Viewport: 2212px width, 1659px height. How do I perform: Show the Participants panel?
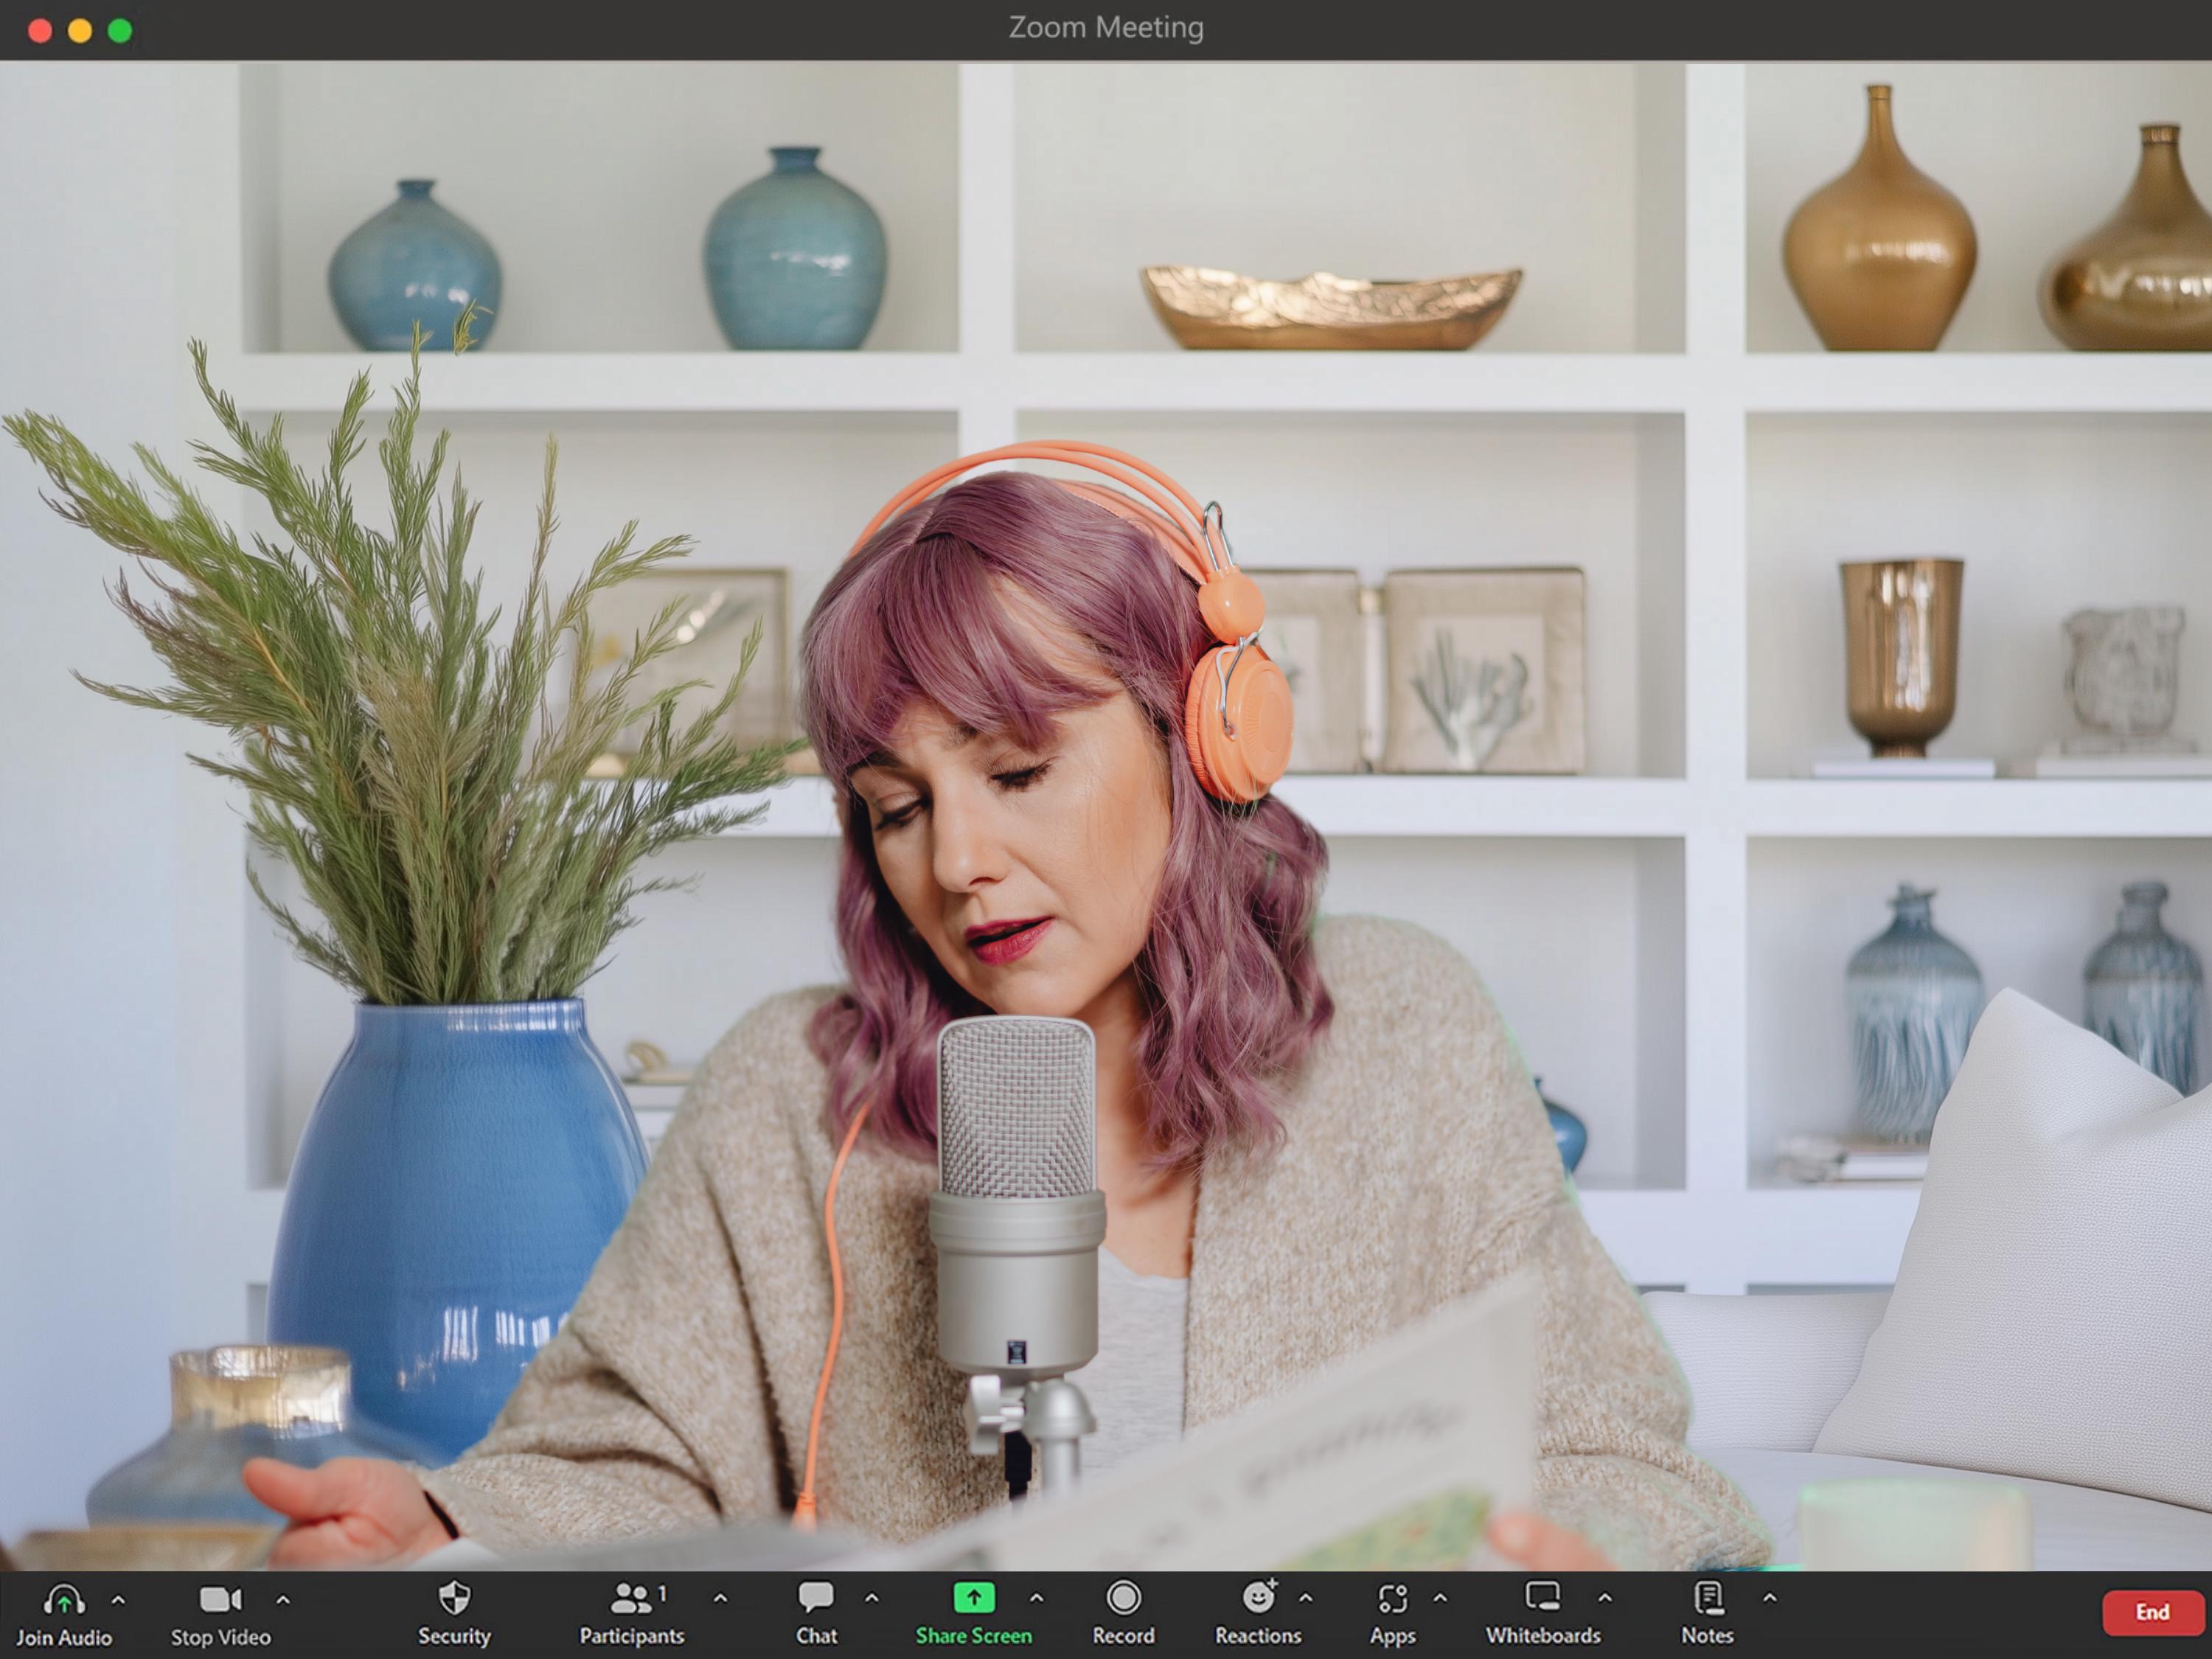pyautogui.click(x=632, y=1615)
